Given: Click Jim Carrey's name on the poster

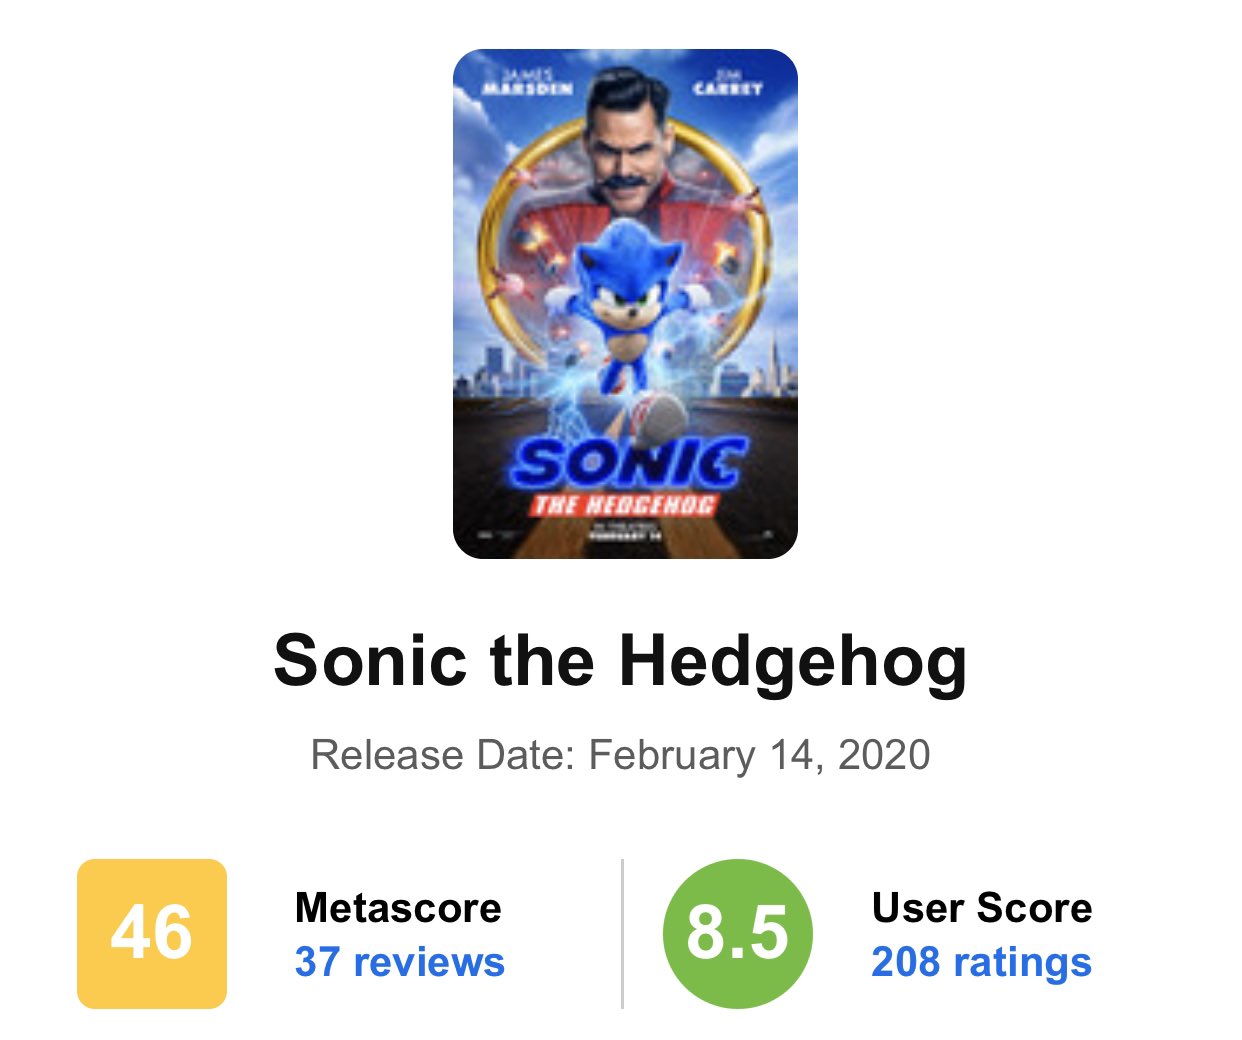Looking at the screenshot, I should coord(727,82).
